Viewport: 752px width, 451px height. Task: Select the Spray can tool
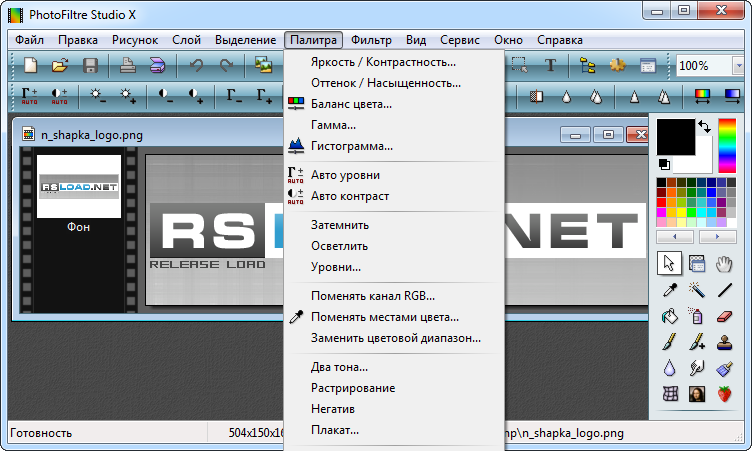tap(697, 316)
